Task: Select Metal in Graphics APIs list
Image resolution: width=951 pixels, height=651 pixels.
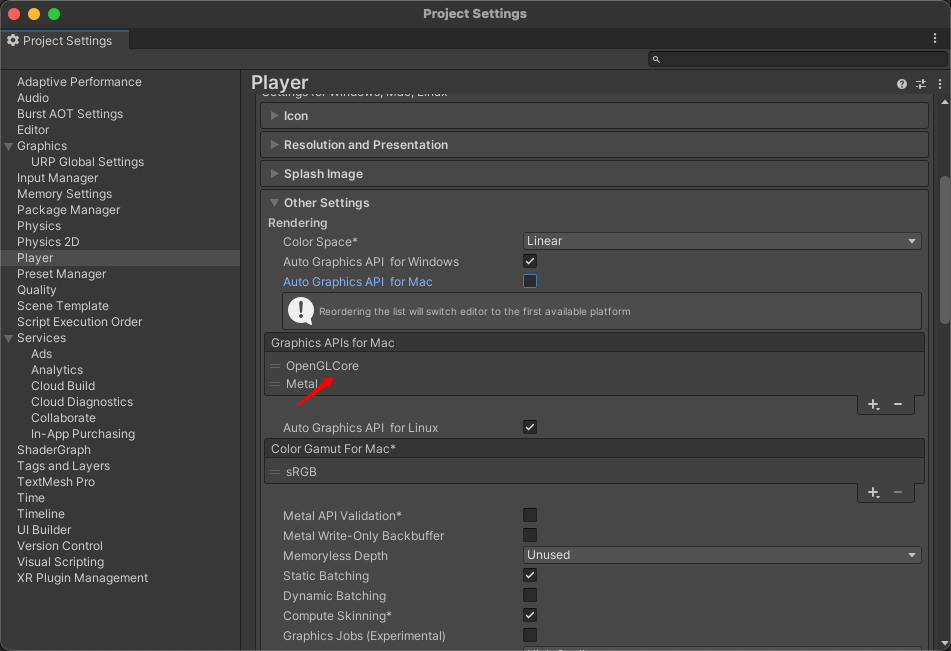Action: coord(301,384)
